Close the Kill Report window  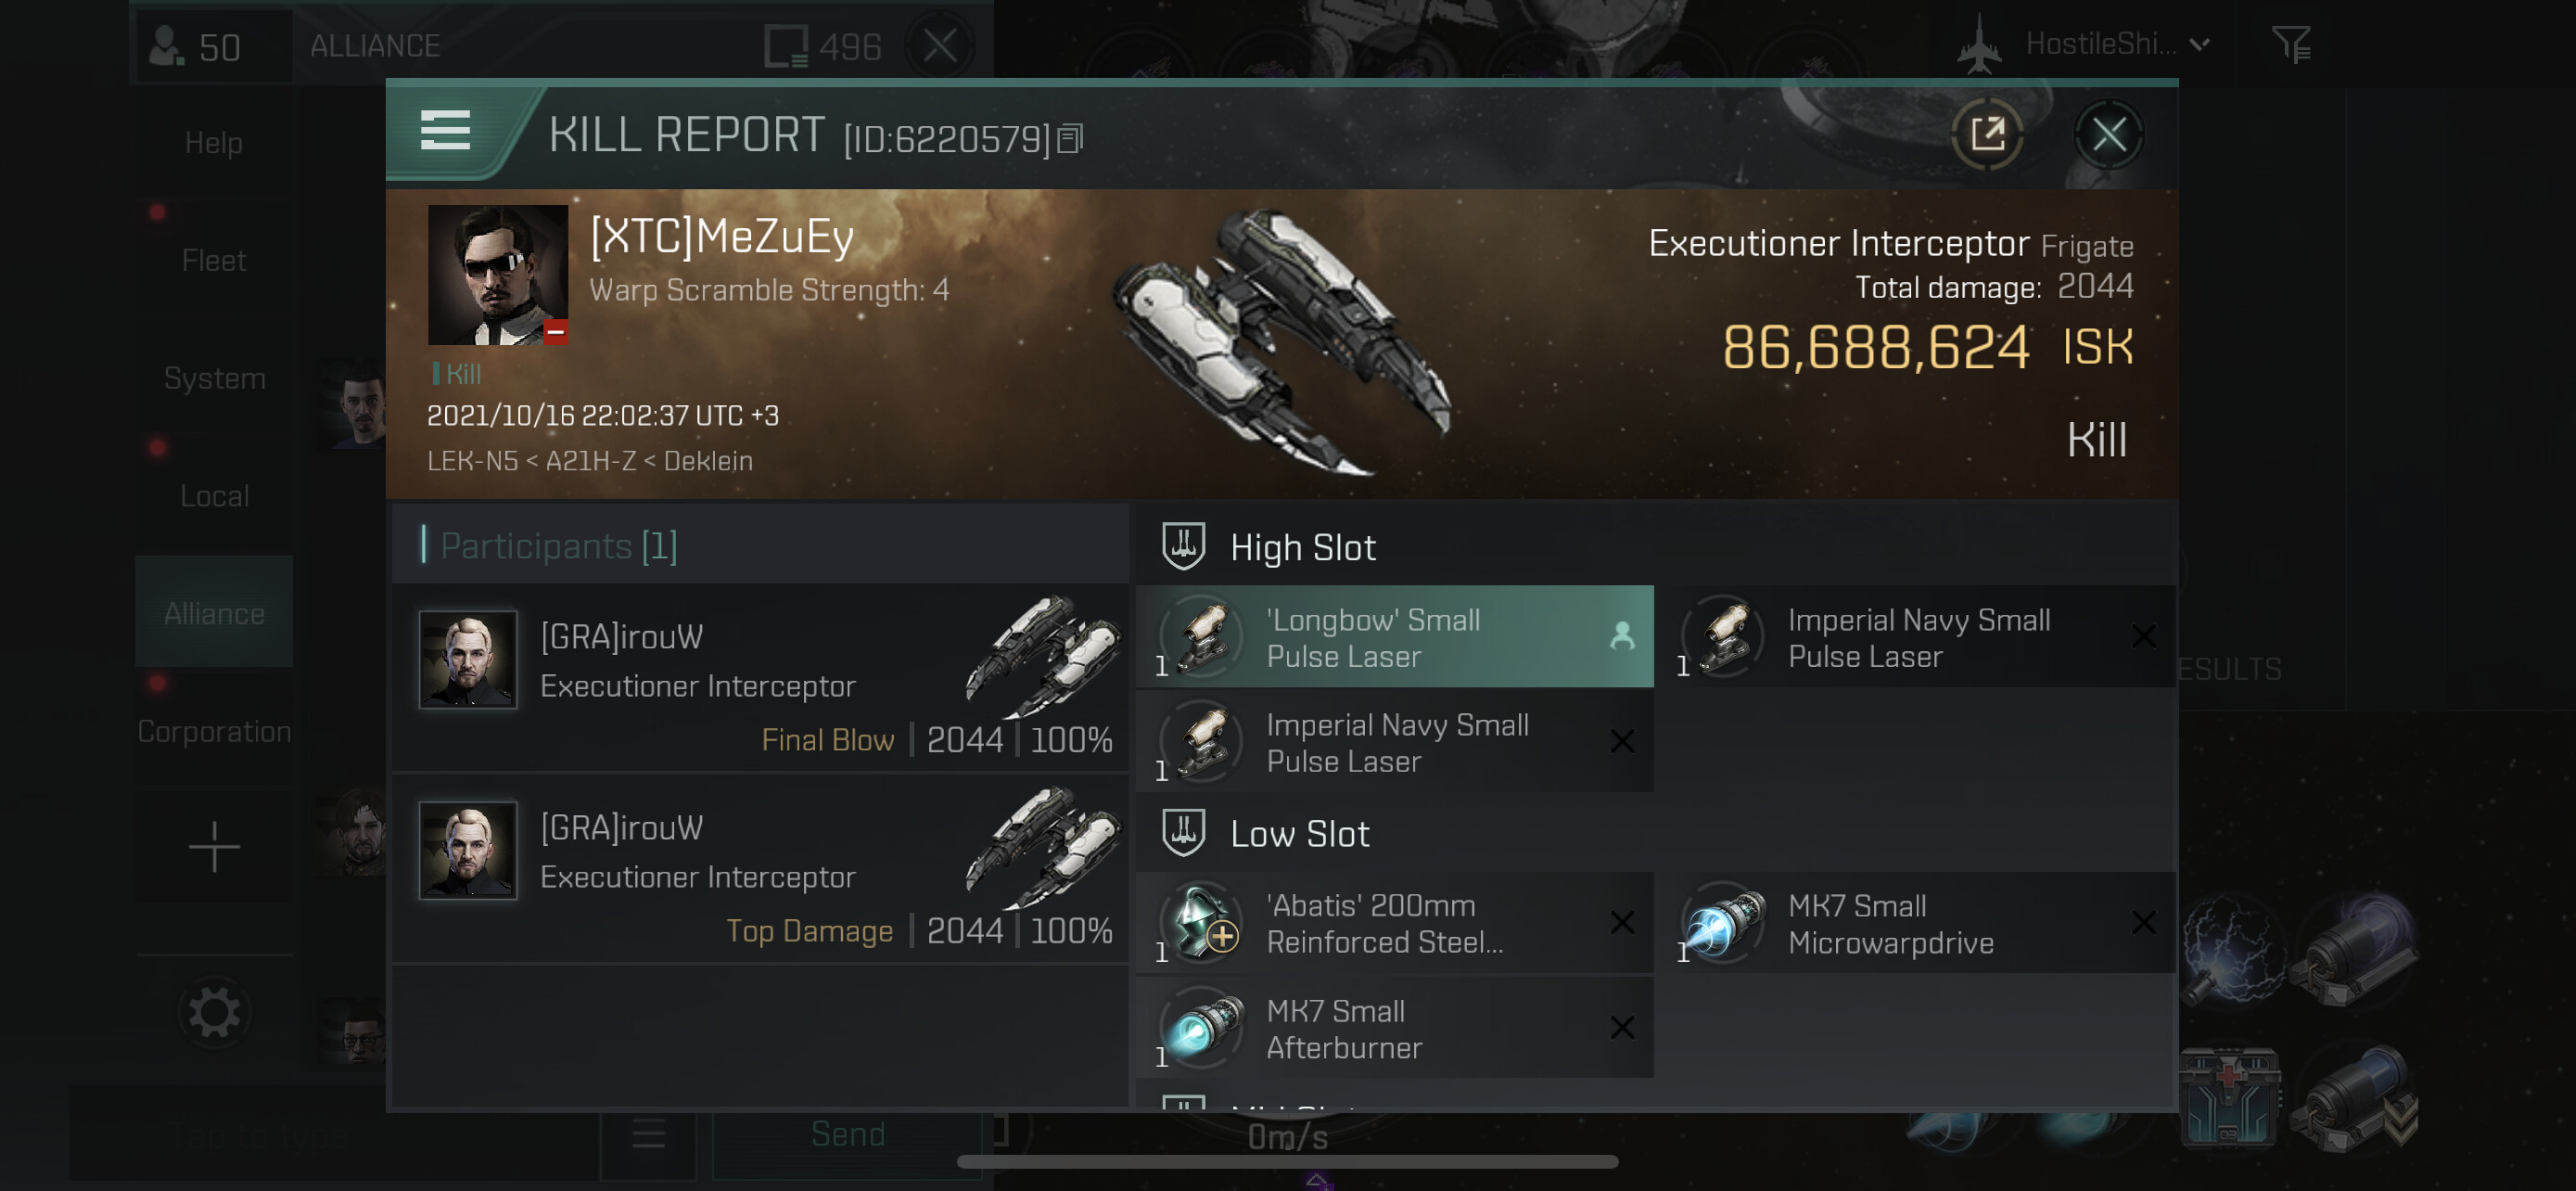point(2108,133)
